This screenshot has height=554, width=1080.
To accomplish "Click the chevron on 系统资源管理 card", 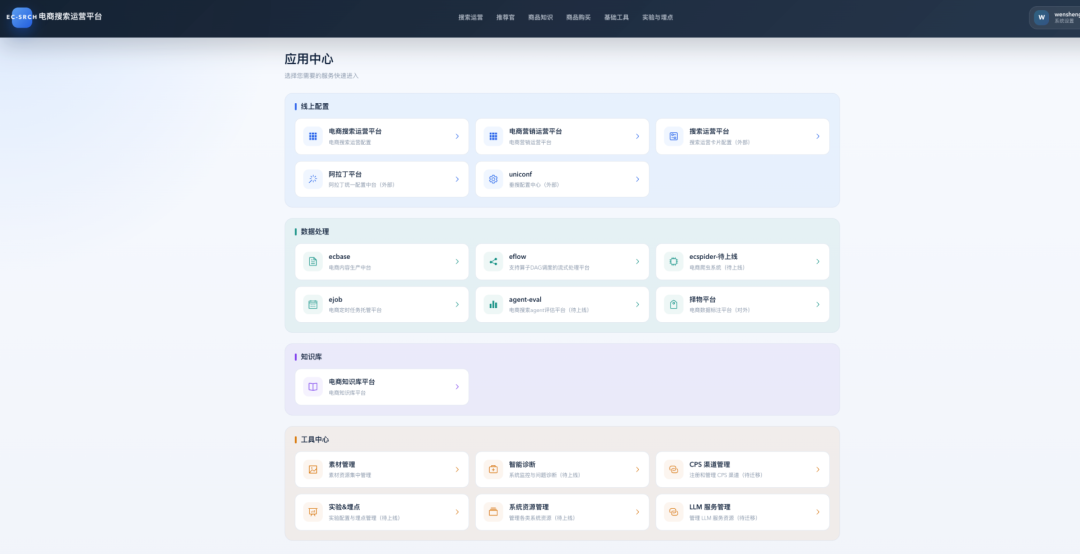I will (x=638, y=512).
